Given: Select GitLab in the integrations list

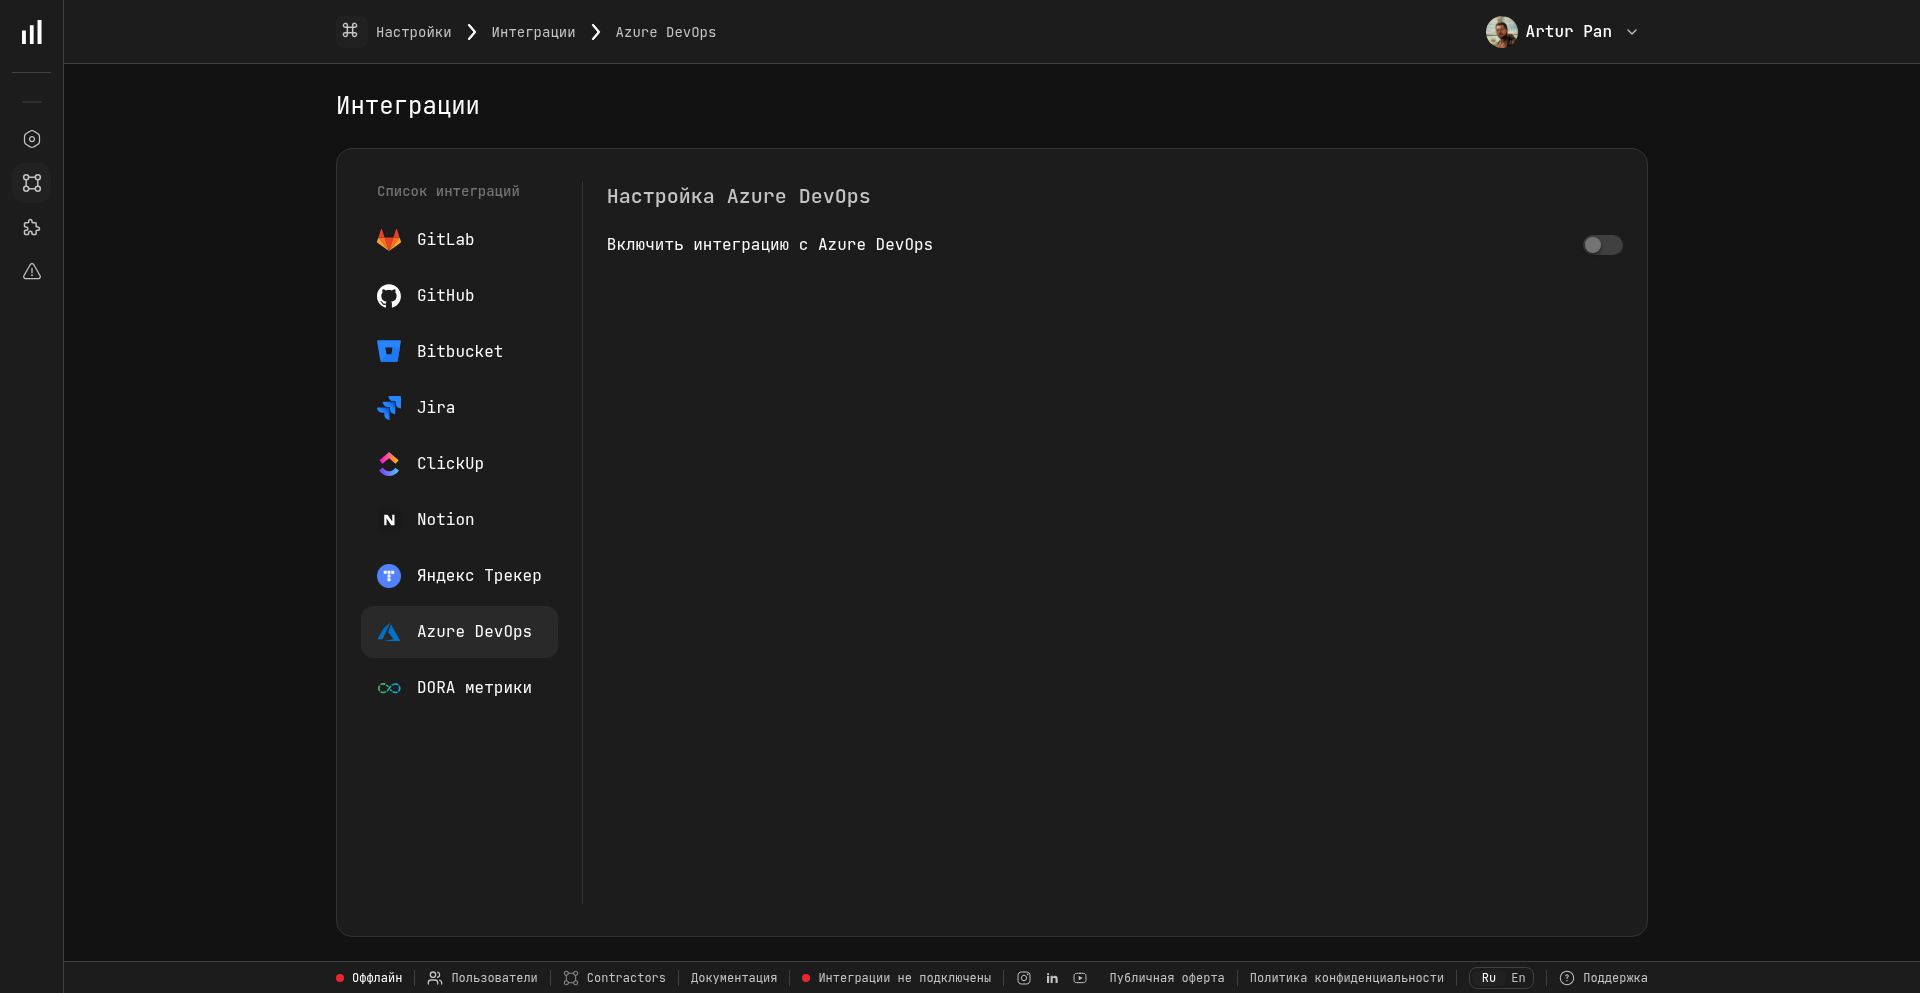Looking at the screenshot, I should click(459, 240).
